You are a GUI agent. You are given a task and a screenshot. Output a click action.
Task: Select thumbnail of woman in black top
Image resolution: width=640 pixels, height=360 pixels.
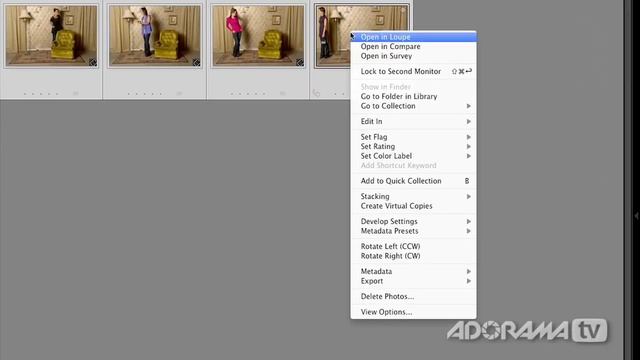point(51,36)
